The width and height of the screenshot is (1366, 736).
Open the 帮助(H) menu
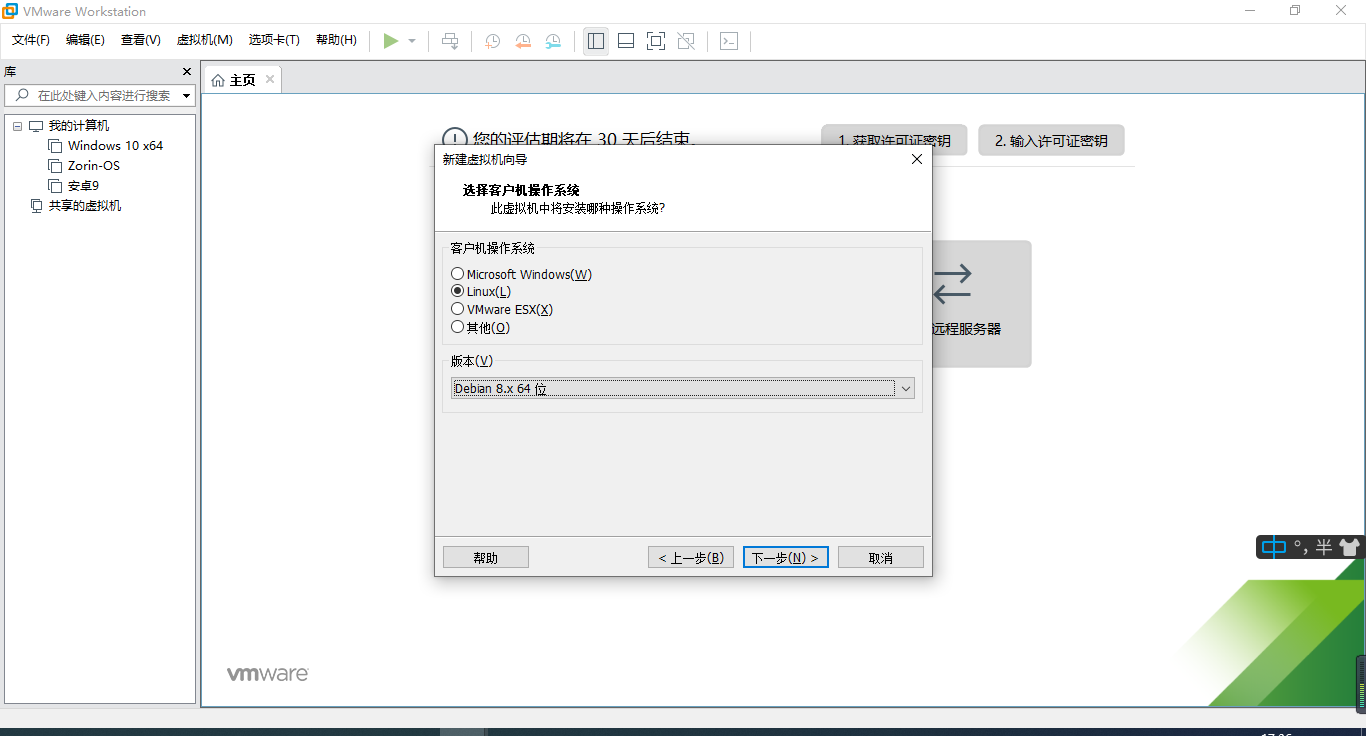click(336, 40)
